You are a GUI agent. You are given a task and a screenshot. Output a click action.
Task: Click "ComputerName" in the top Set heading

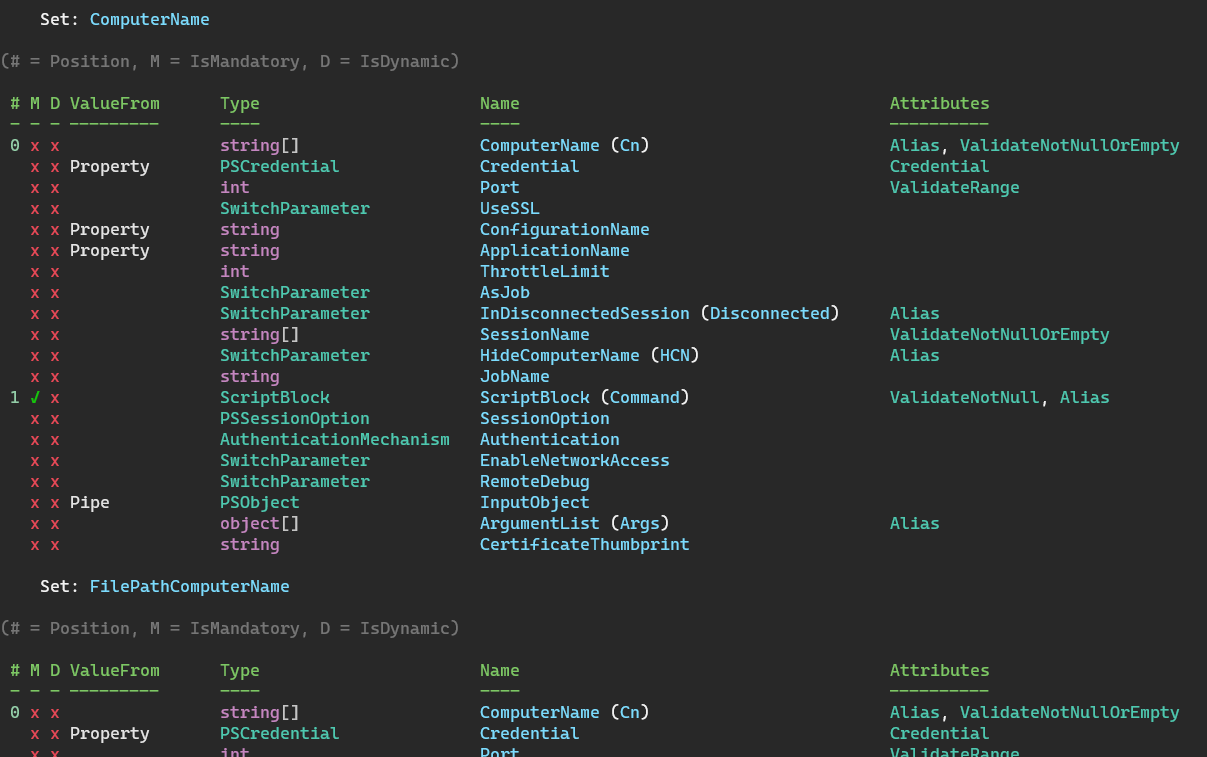click(x=150, y=19)
